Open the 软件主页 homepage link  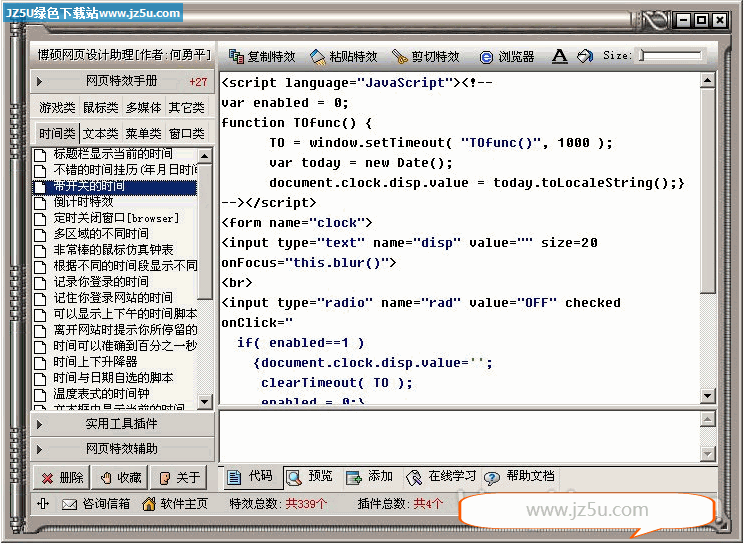point(175,504)
